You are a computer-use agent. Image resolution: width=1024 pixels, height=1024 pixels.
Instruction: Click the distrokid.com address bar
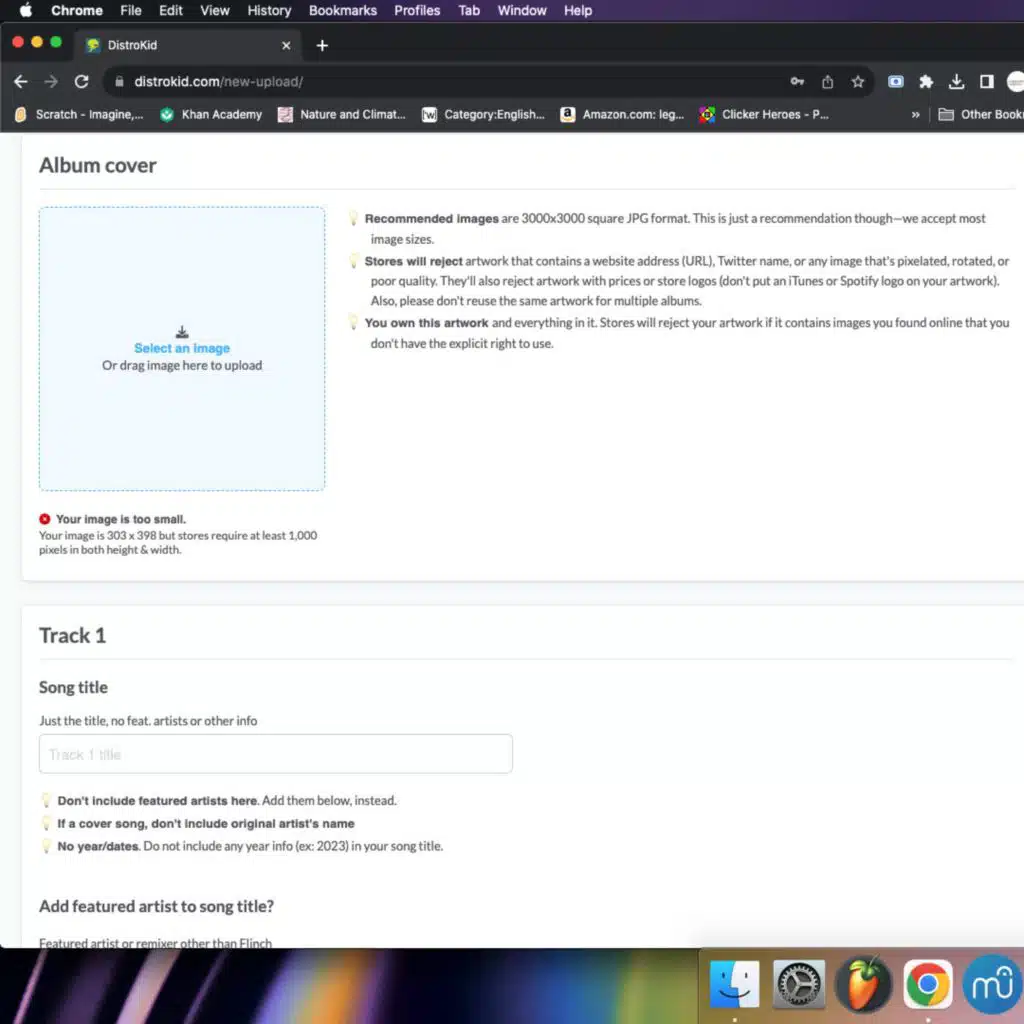click(x=450, y=82)
